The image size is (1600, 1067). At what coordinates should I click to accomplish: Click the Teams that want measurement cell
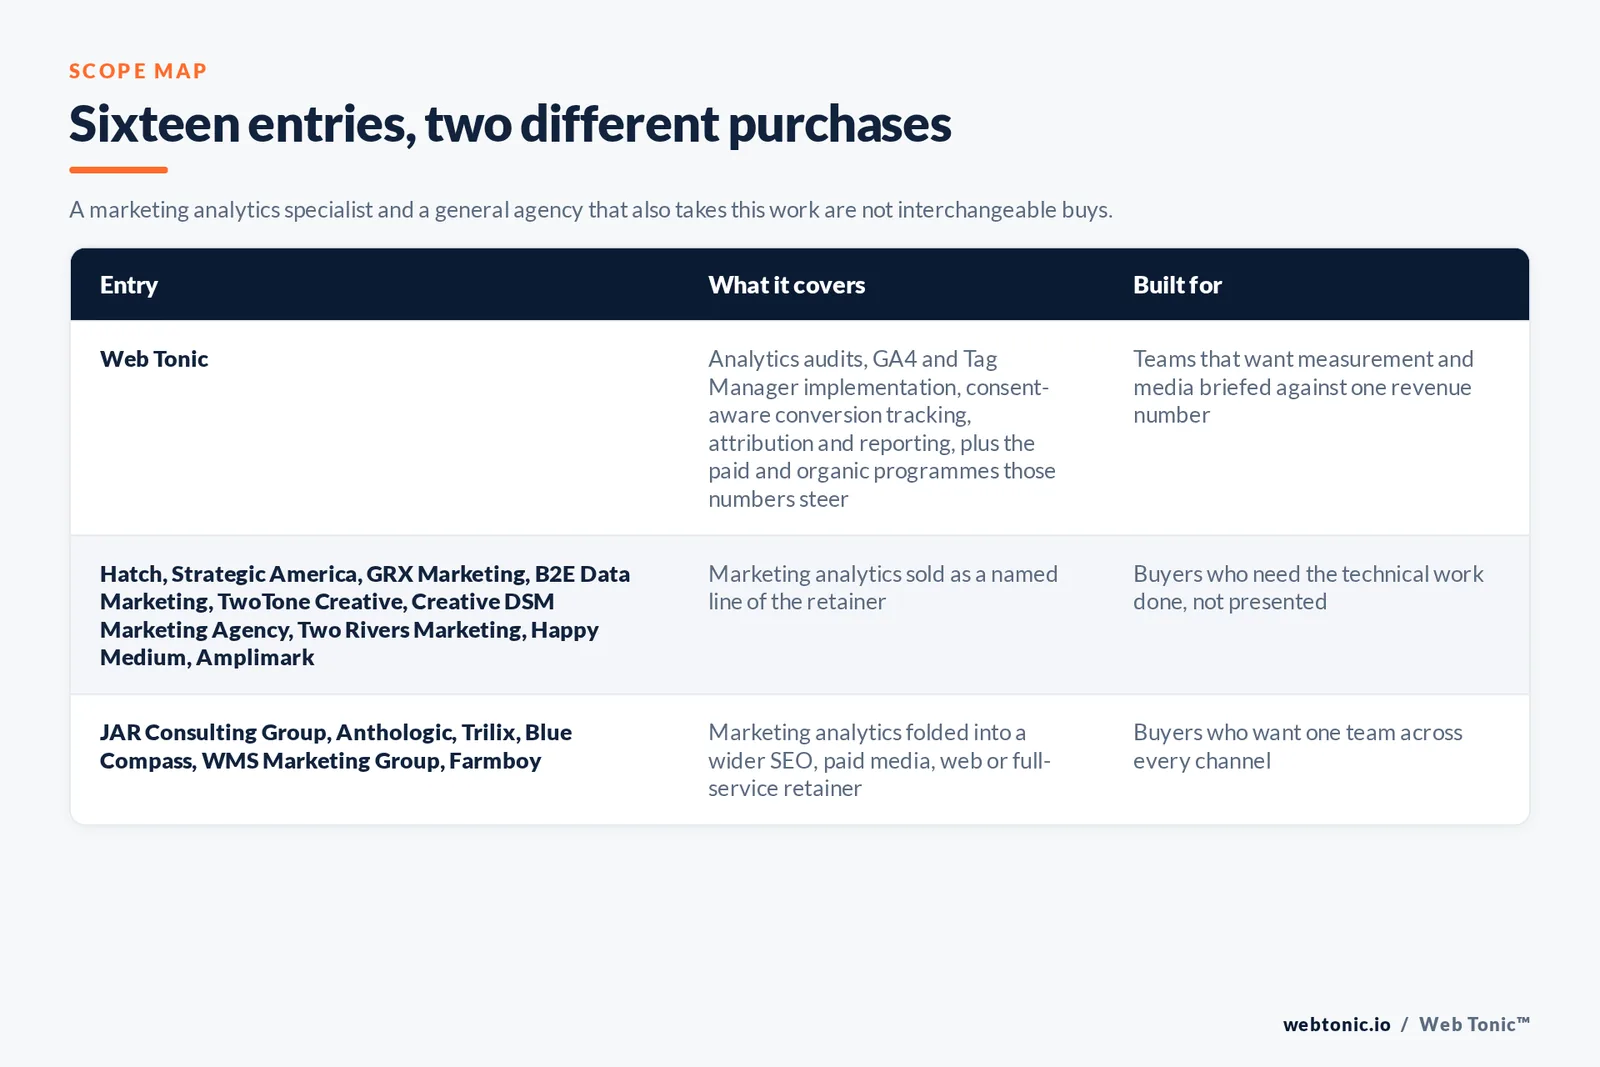(1303, 387)
